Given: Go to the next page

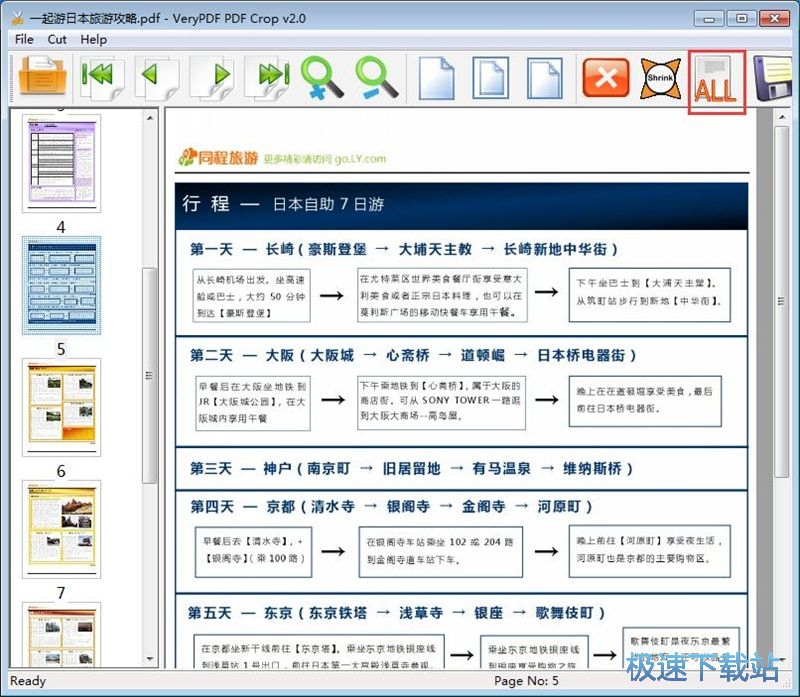Looking at the screenshot, I should tap(212, 77).
